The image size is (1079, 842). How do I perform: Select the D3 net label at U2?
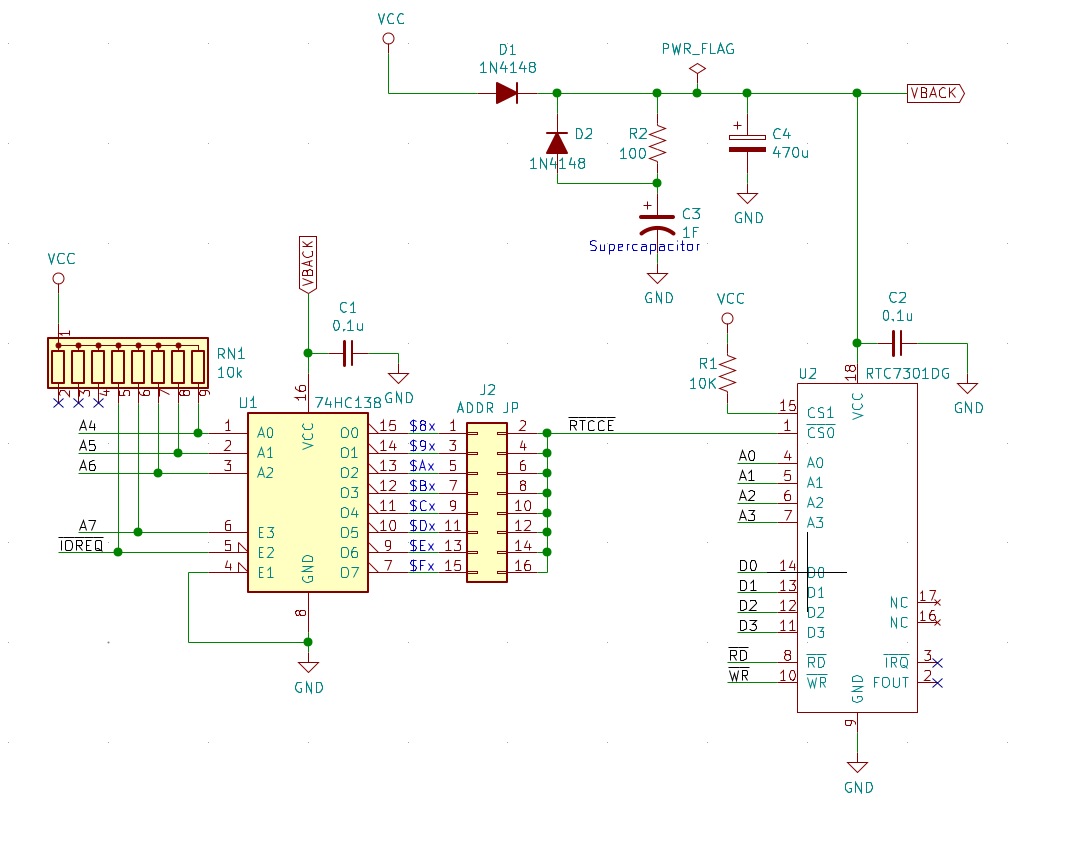[748, 625]
